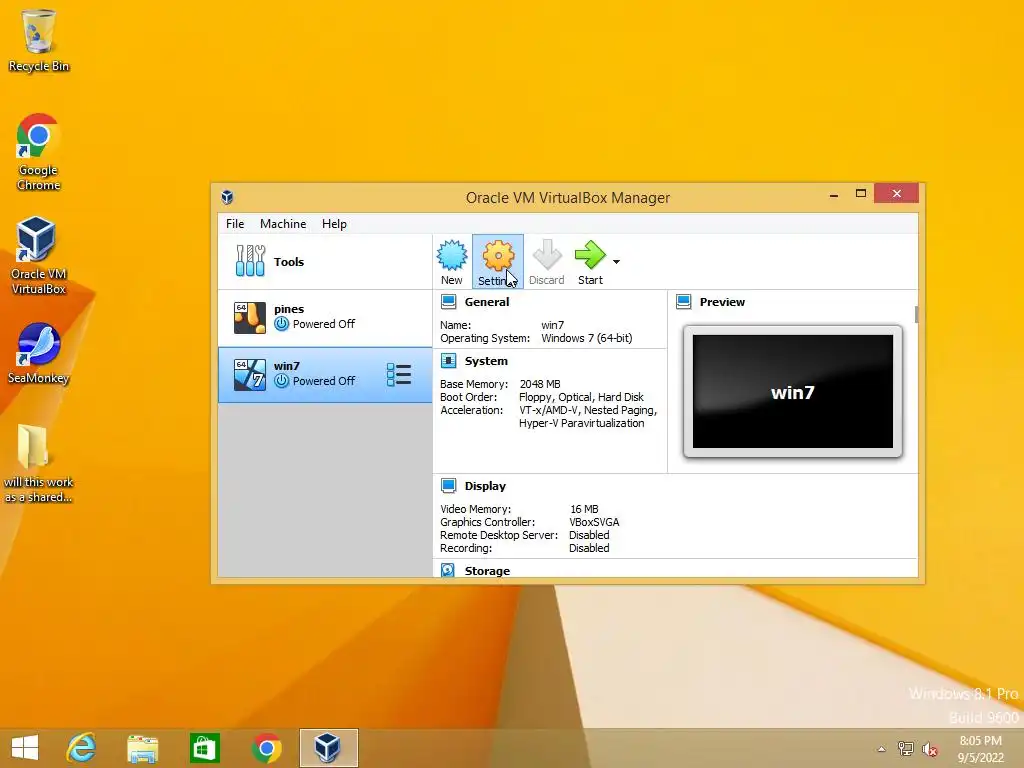Screen dimensions: 1024x768
Task: Click the Windows 7 (64-bit) operating system text
Action: click(586, 338)
